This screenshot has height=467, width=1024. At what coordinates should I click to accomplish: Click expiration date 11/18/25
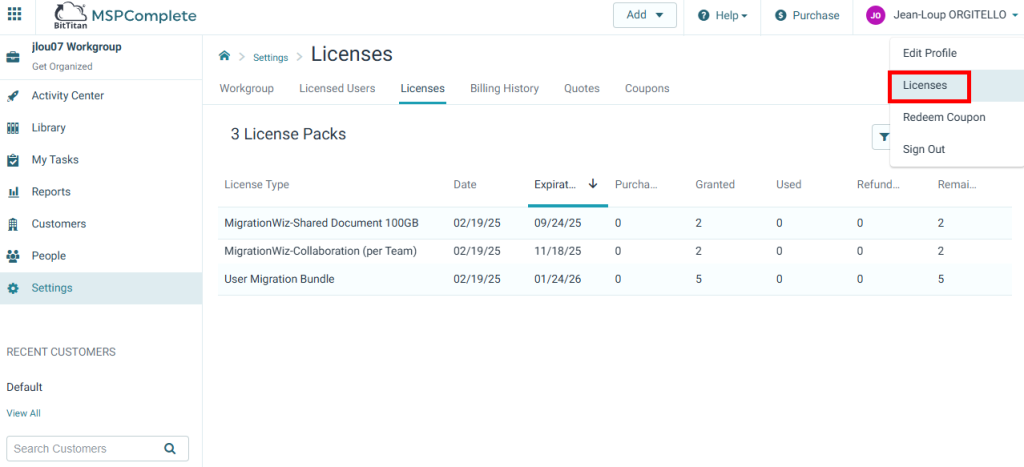558,251
